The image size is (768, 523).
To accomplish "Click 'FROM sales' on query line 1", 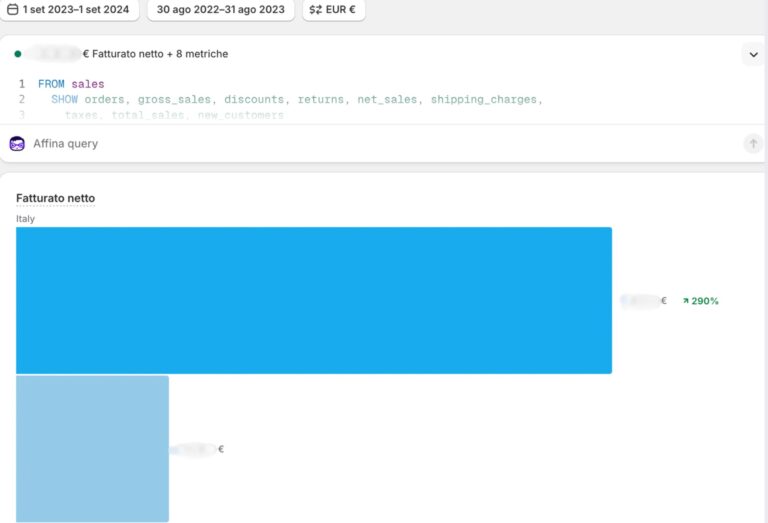I will [x=71, y=84].
